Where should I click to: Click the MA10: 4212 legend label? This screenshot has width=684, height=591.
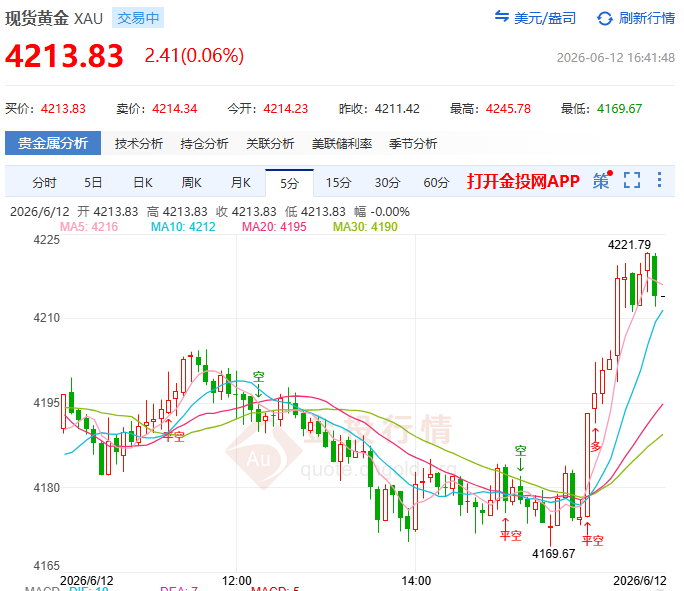coord(183,227)
